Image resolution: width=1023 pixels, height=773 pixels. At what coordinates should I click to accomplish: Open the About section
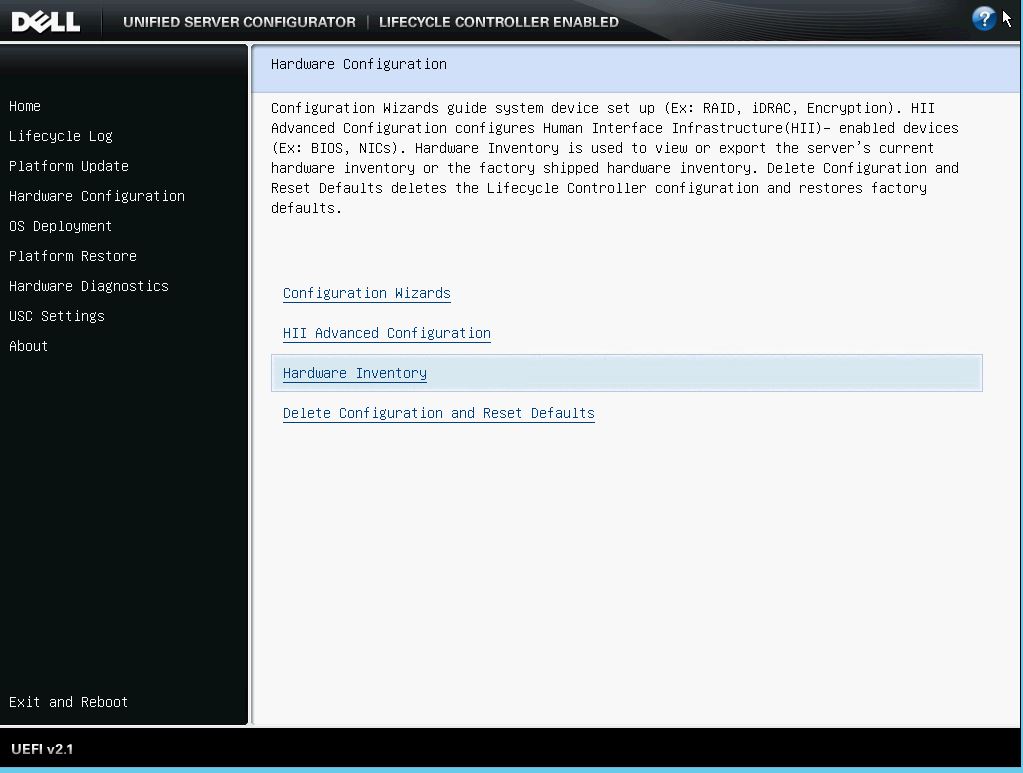(x=28, y=346)
